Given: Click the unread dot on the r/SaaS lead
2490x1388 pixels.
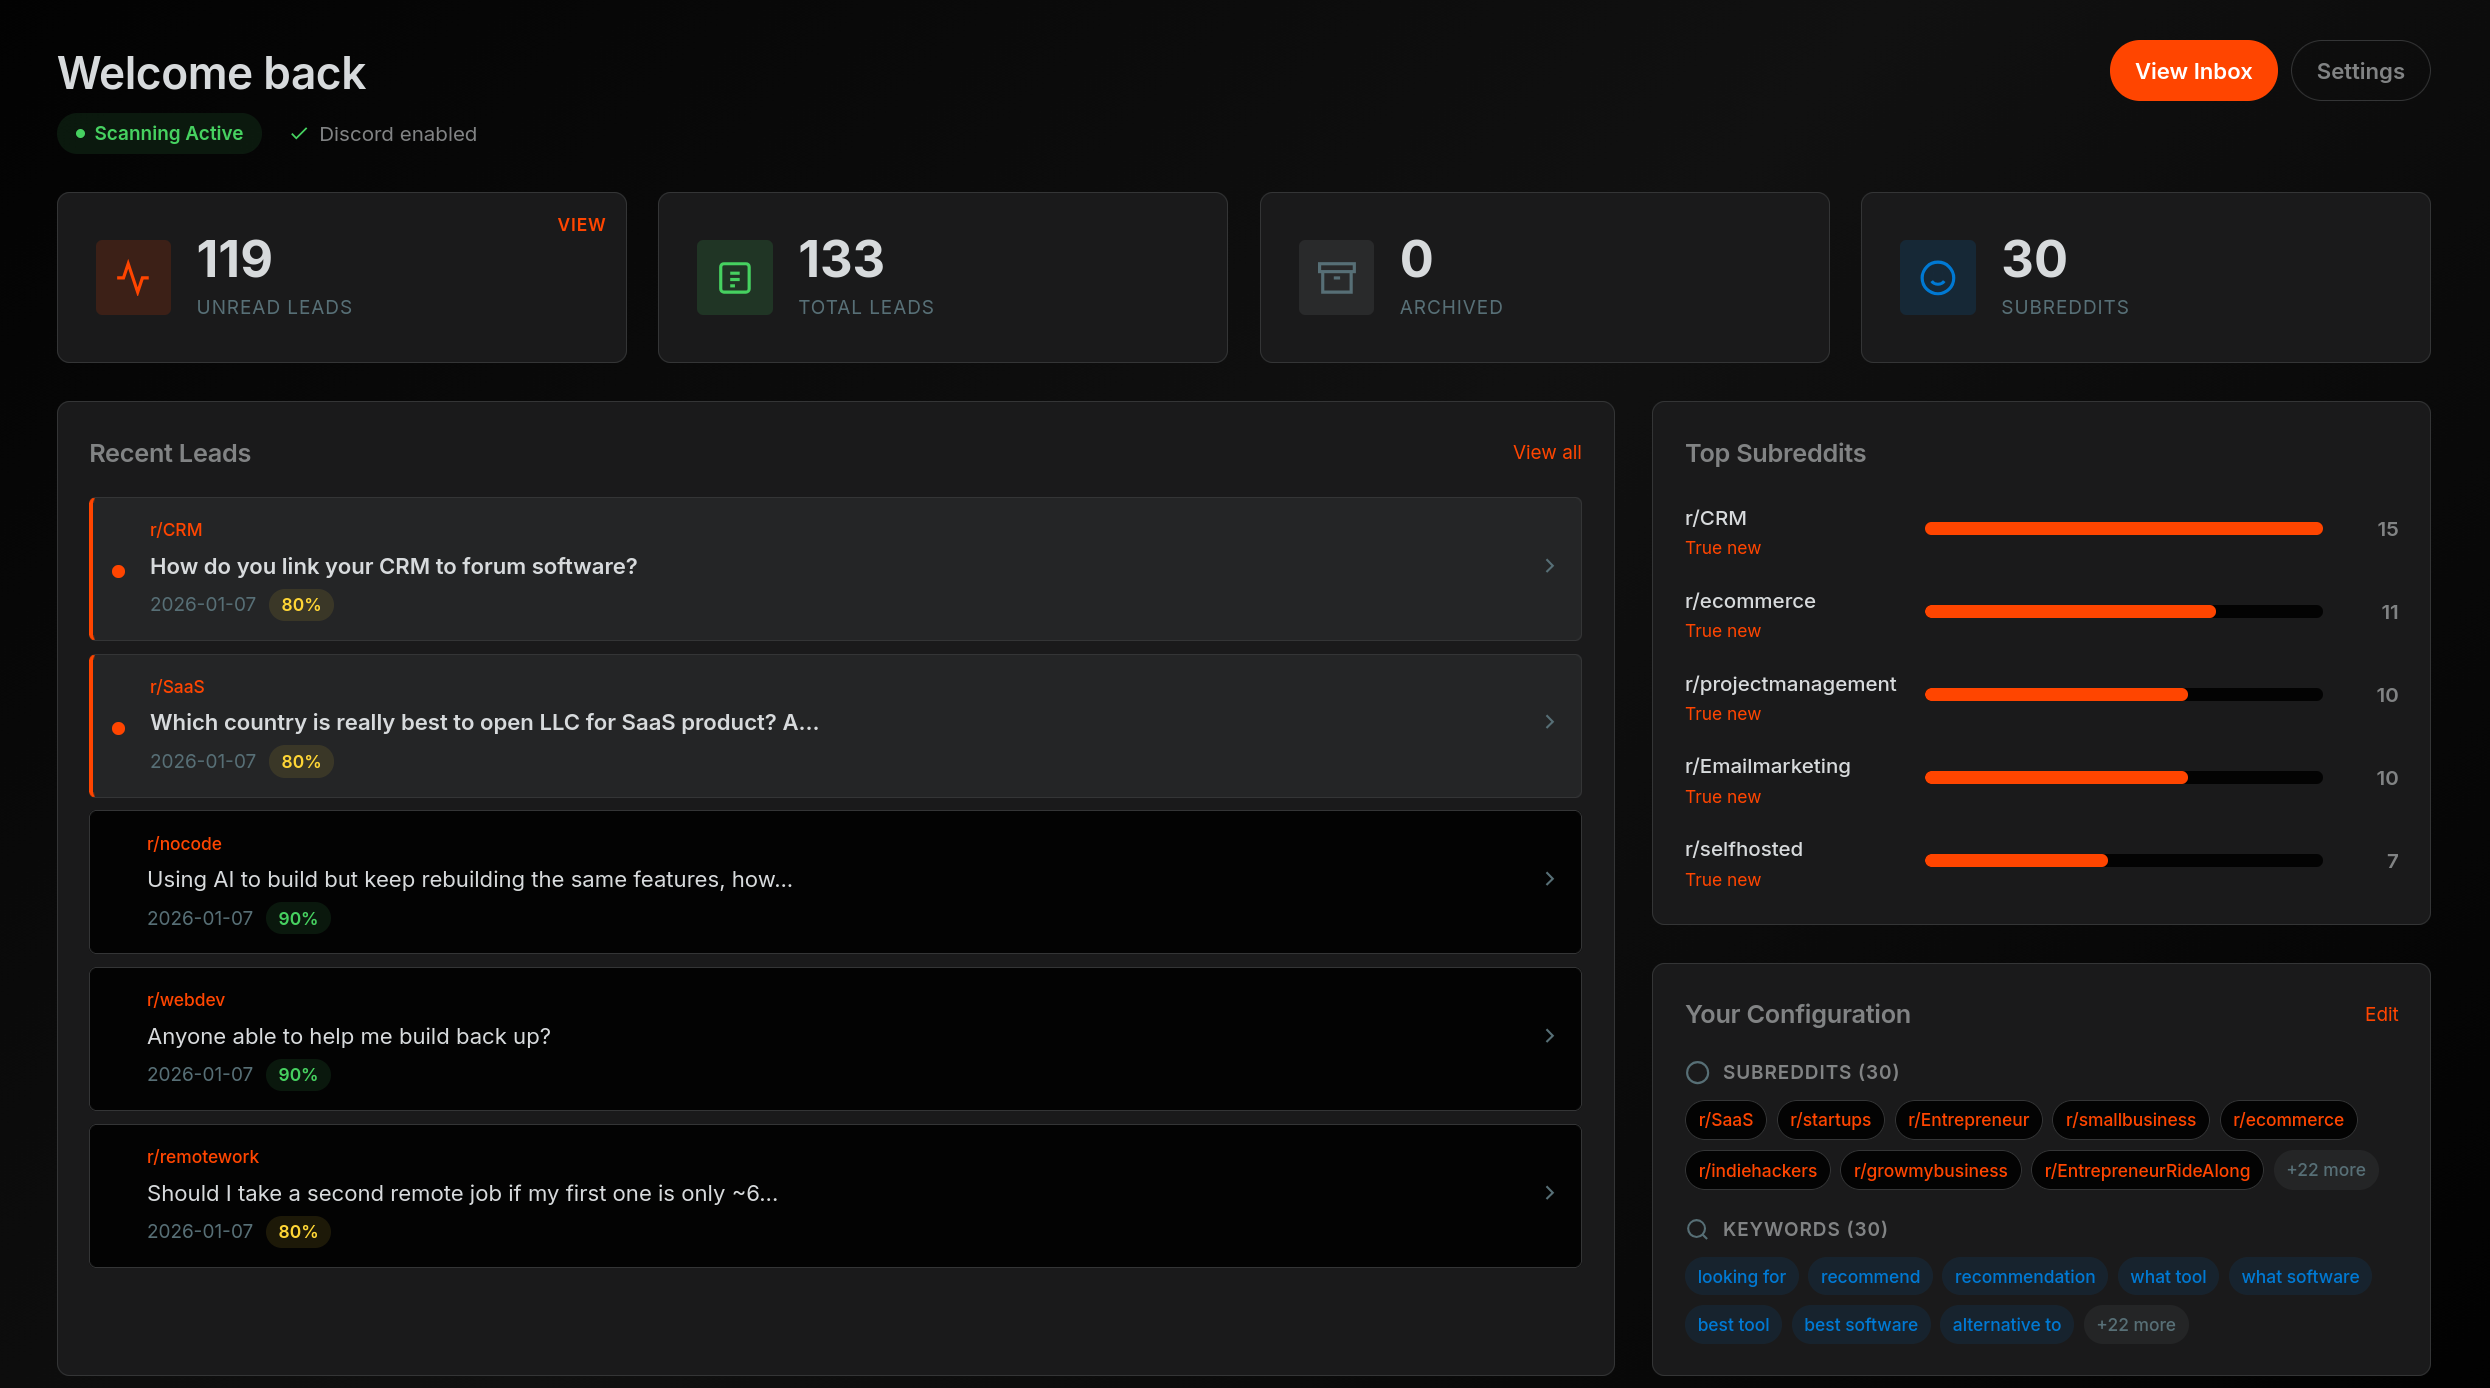Looking at the screenshot, I should coord(118,728).
